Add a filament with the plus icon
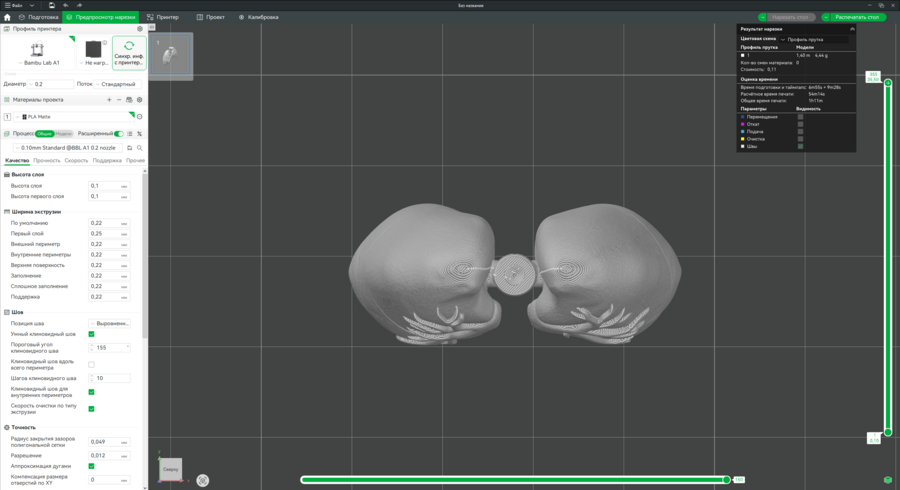Viewport: 900px width, 490px height. tap(109, 100)
